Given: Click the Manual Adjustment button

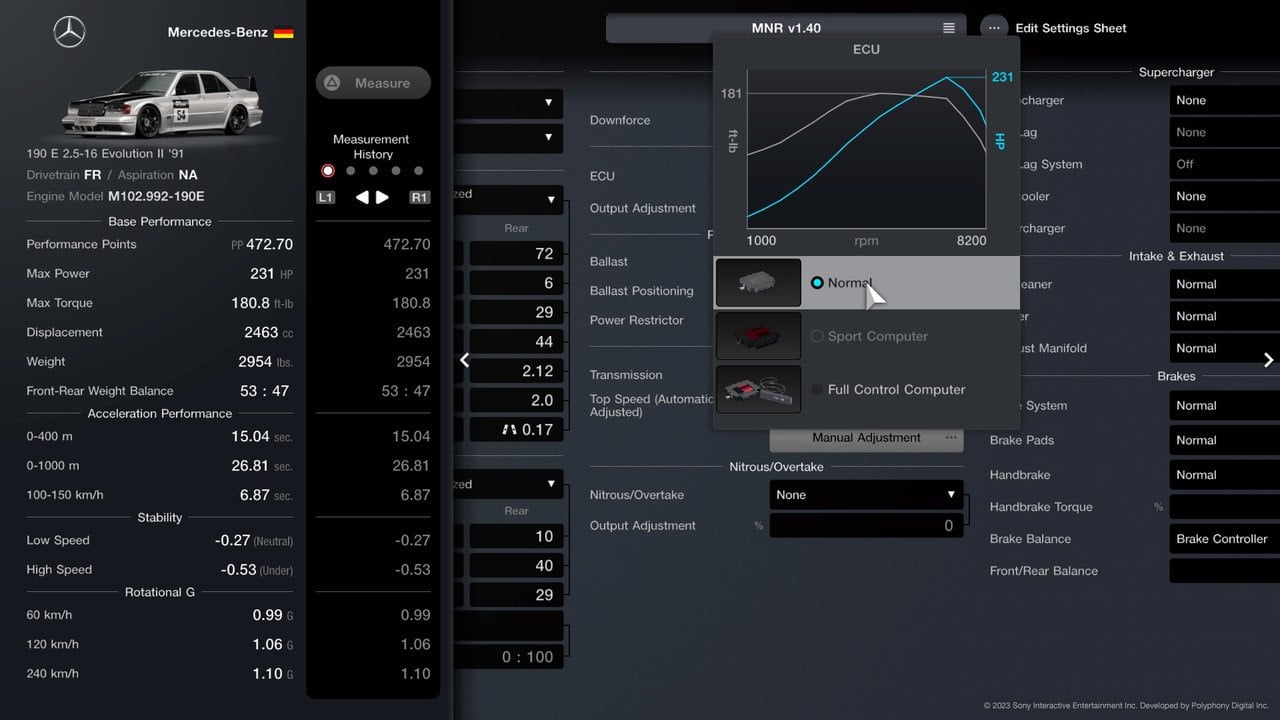Looking at the screenshot, I should pyautogui.click(x=866, y=438).
